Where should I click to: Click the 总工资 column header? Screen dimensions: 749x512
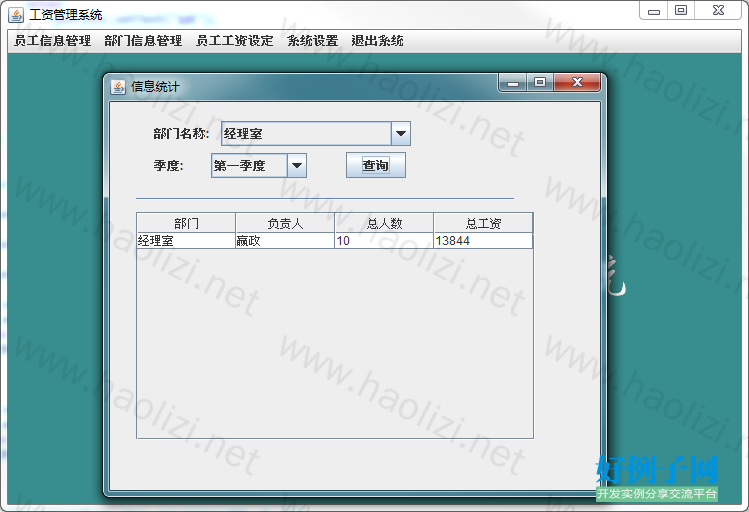point(483,223)
